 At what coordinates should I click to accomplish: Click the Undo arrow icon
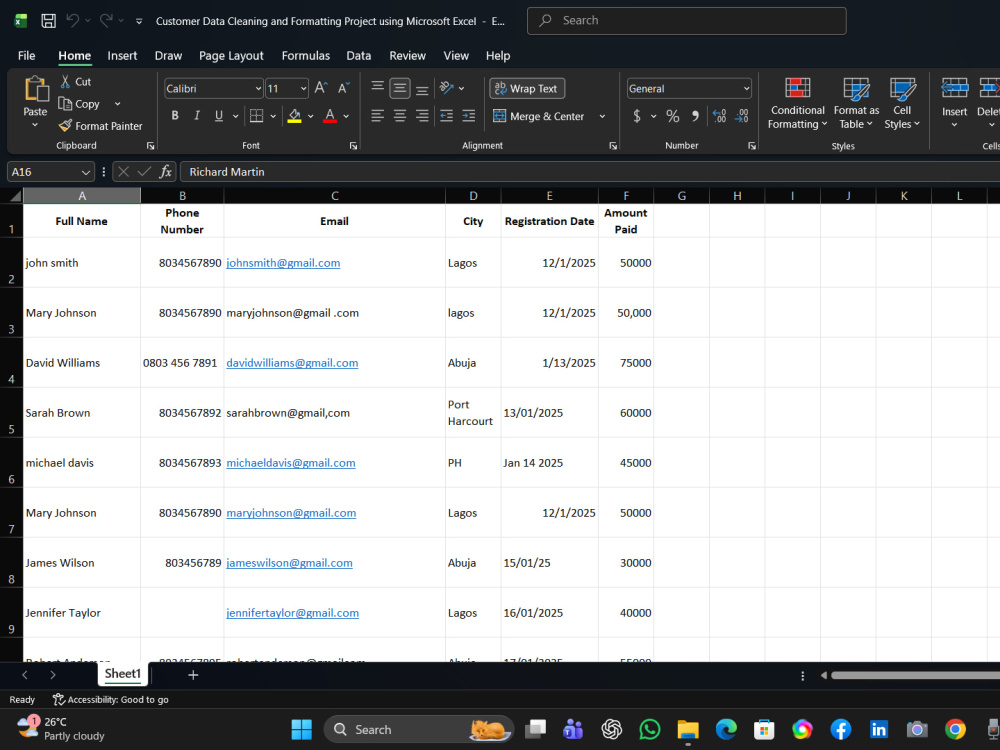(x=73, y=21)
